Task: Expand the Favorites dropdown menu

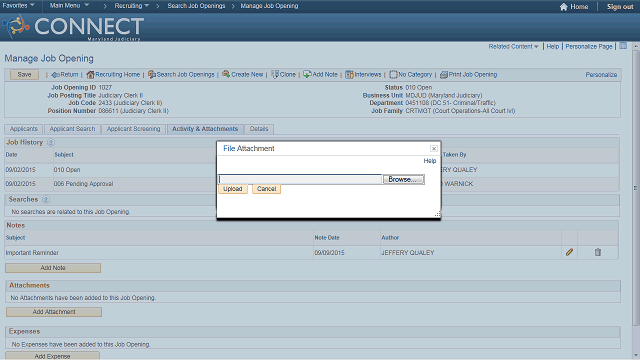Action: tap(18, 6)
